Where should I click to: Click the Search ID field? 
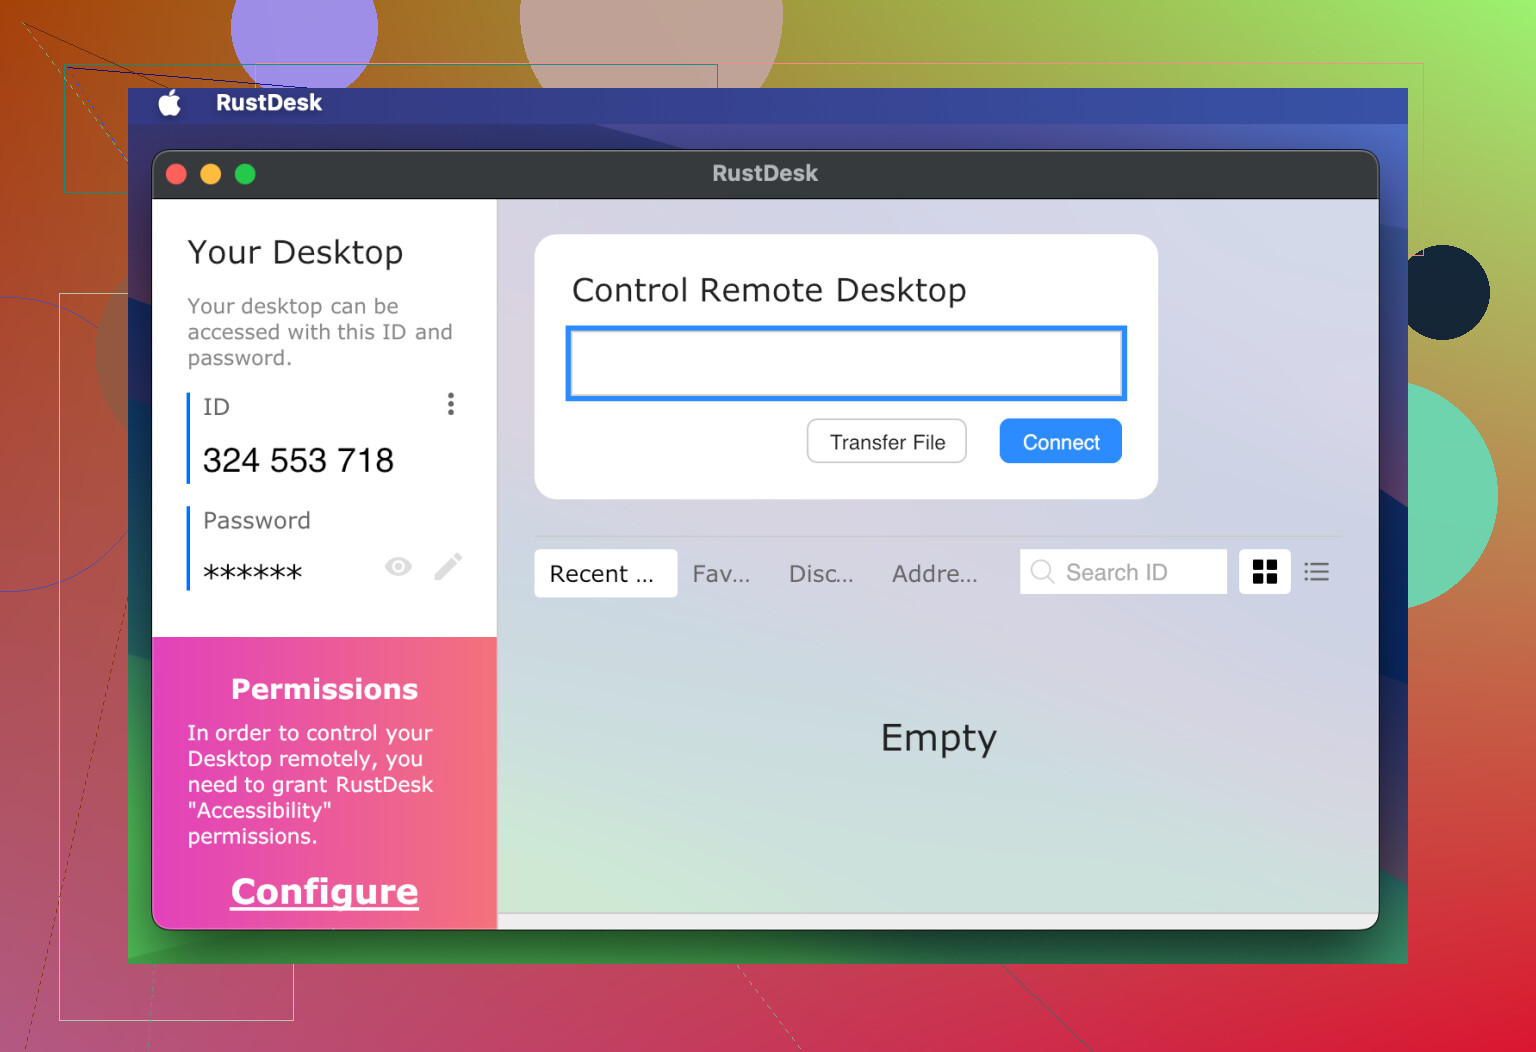click(1123, 572)
